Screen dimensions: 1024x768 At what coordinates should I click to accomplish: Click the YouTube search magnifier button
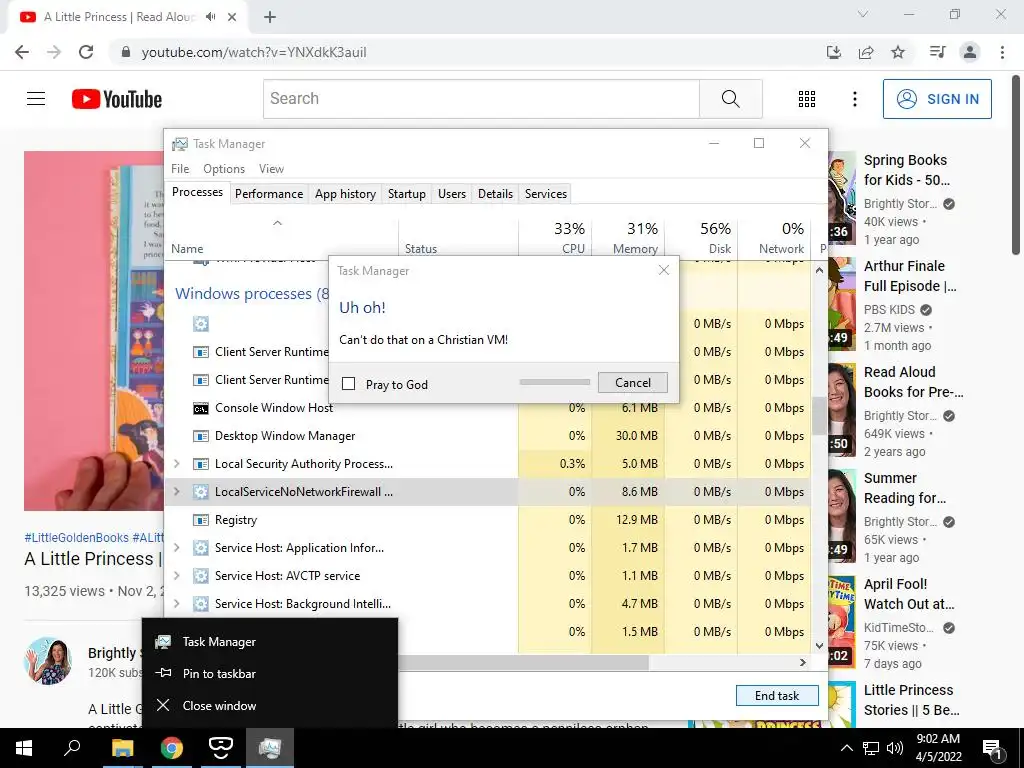pyautogui.click(x=731, y=99)
